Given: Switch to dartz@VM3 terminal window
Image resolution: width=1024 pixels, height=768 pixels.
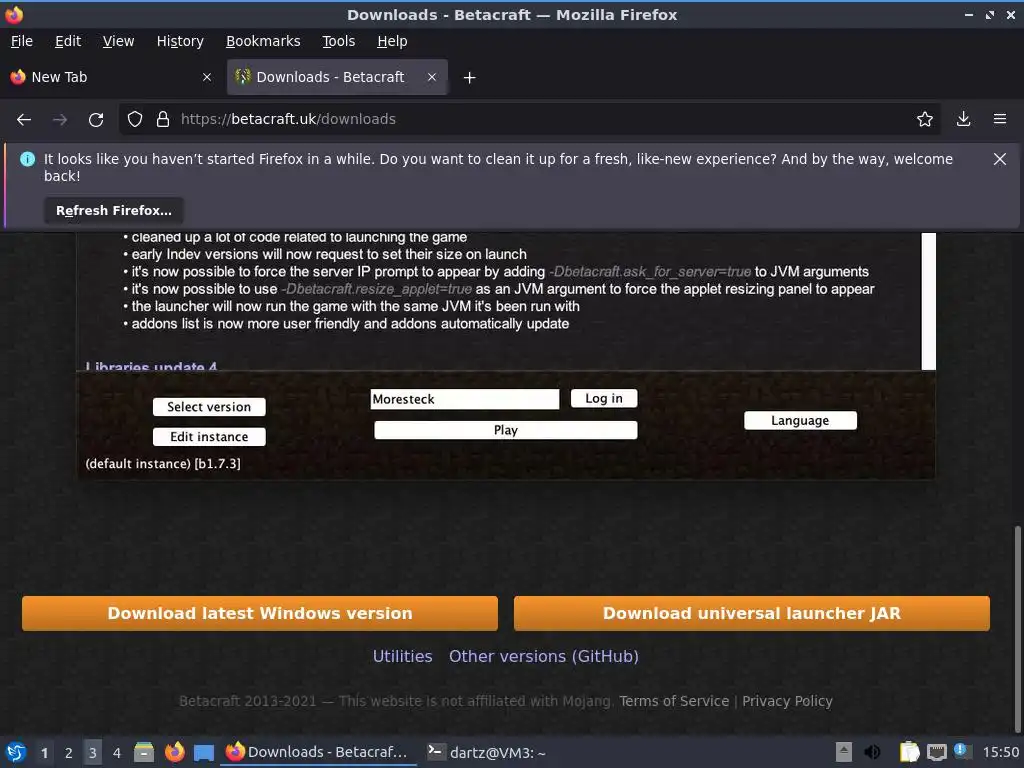Looking at the screenshot, I should [487, 752].
